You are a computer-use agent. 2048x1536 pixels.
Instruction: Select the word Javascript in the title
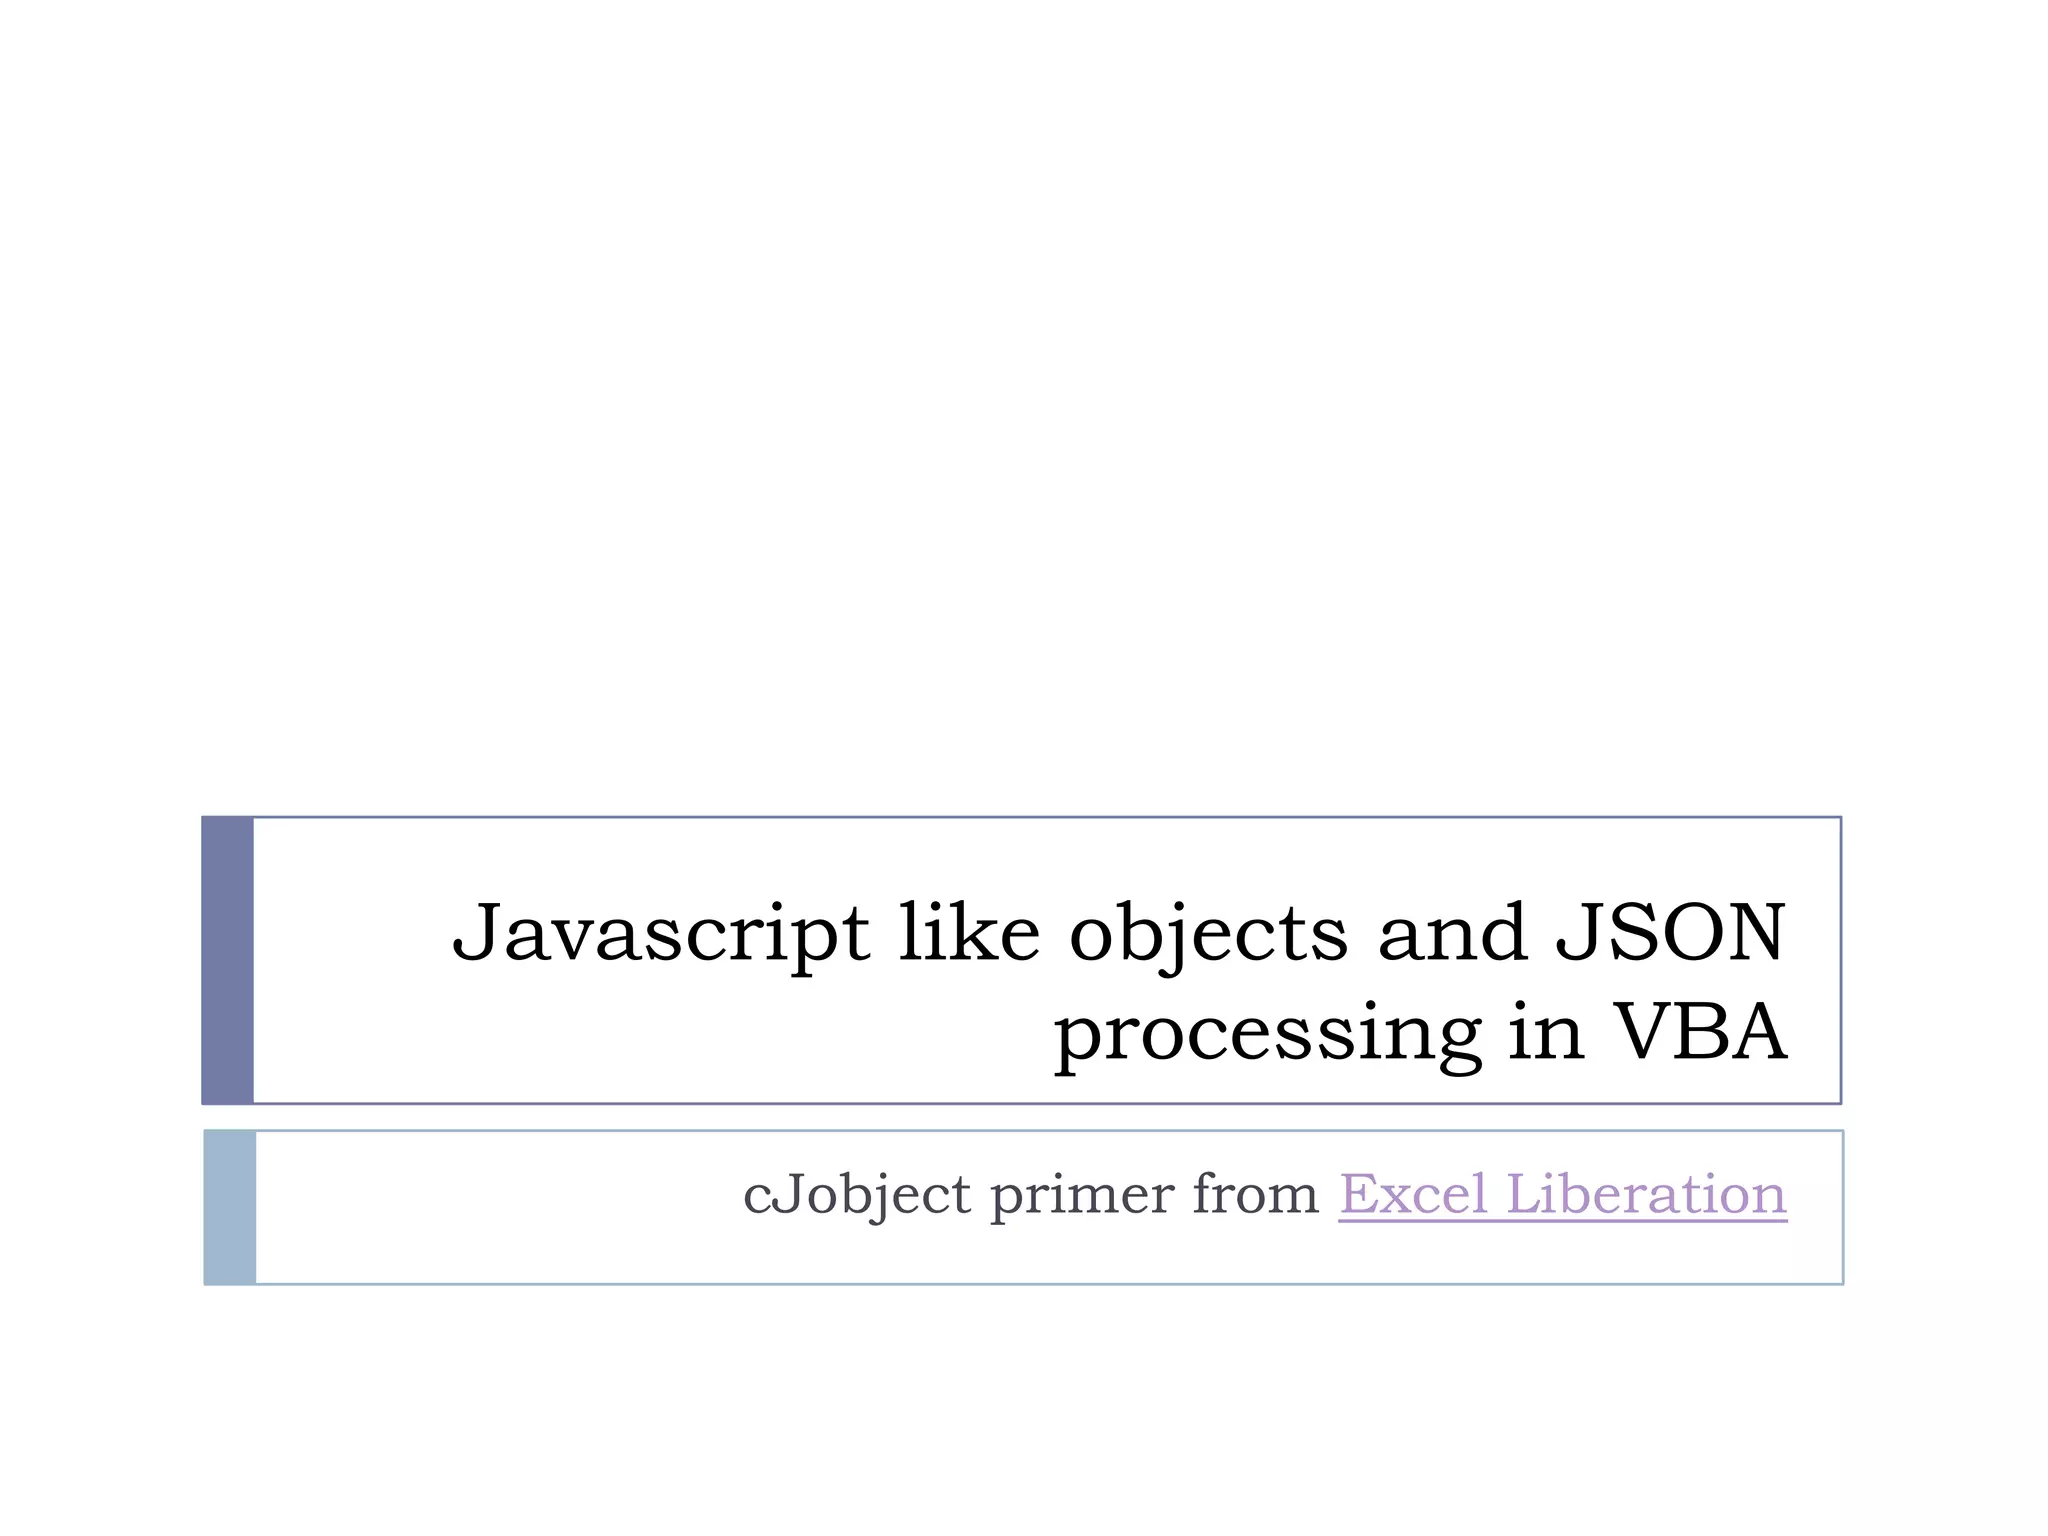click(661, 935)
